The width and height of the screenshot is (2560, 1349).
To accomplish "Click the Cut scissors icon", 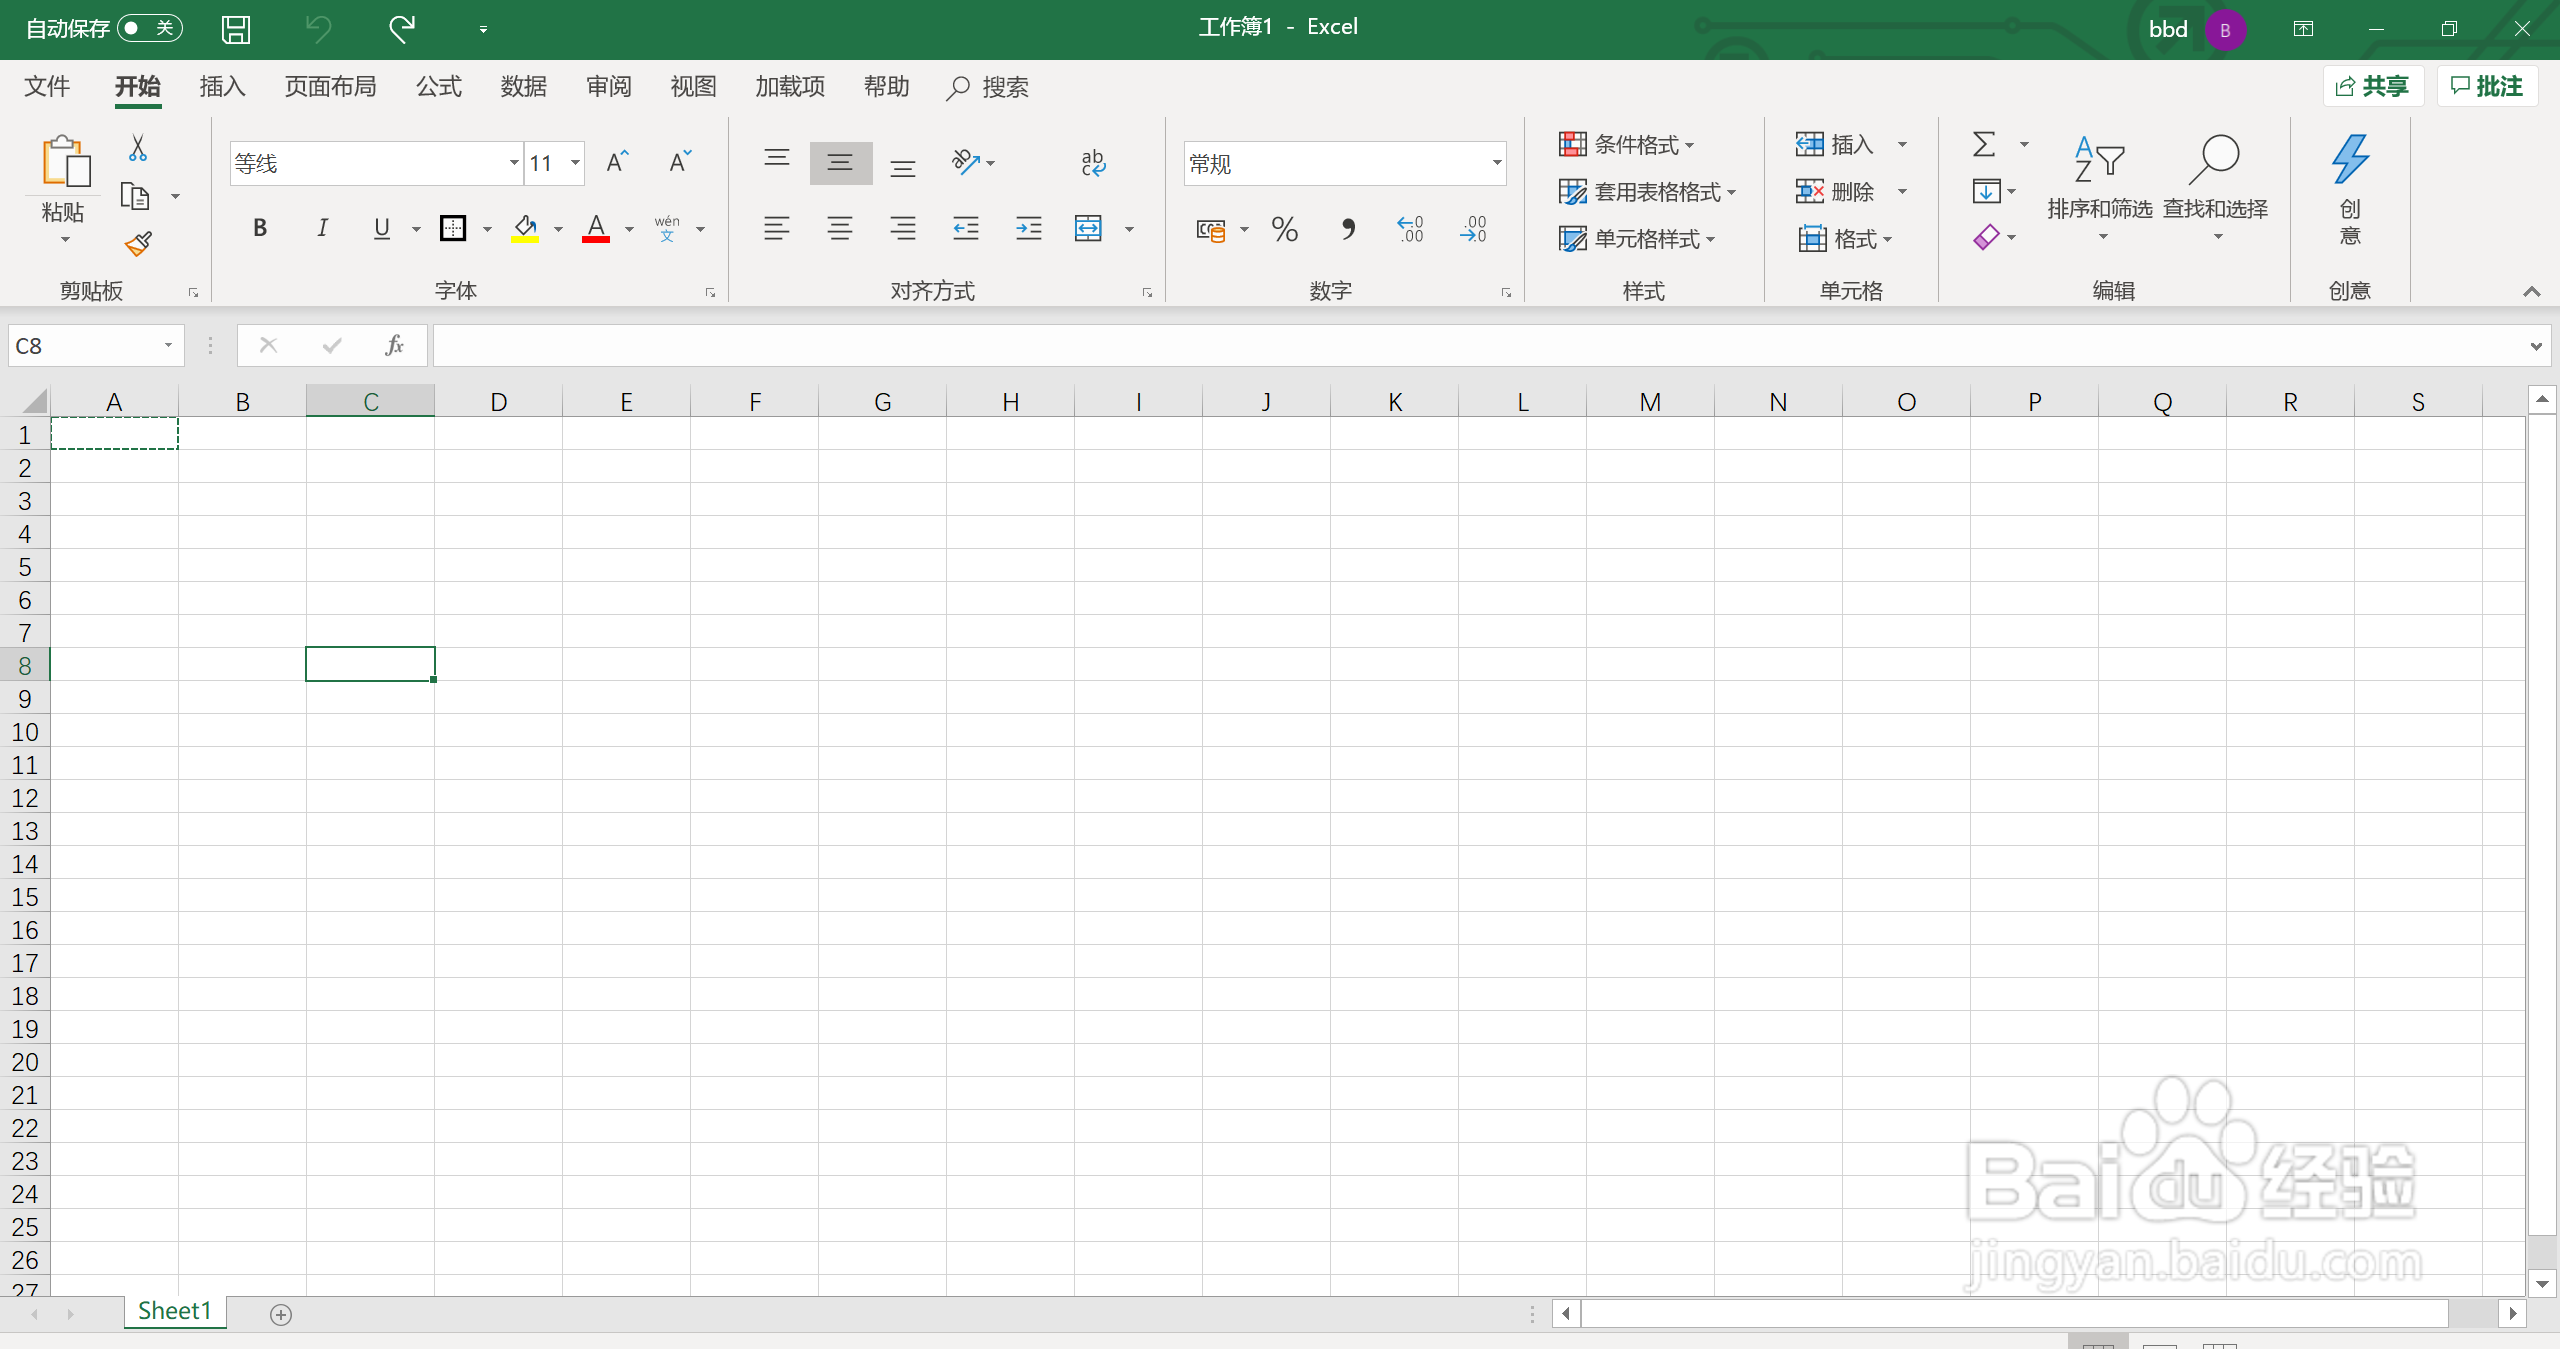I will pos(138,148).
